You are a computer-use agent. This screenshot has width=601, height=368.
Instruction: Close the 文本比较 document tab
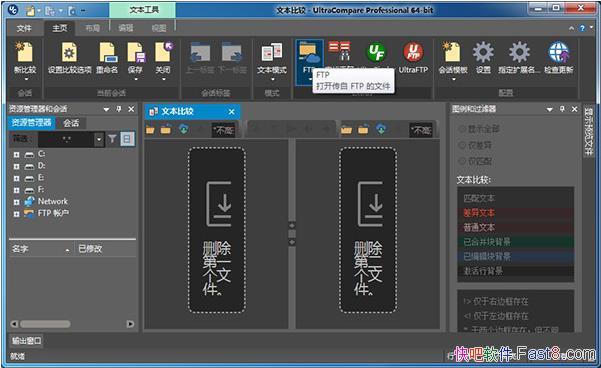coord(232,112)
